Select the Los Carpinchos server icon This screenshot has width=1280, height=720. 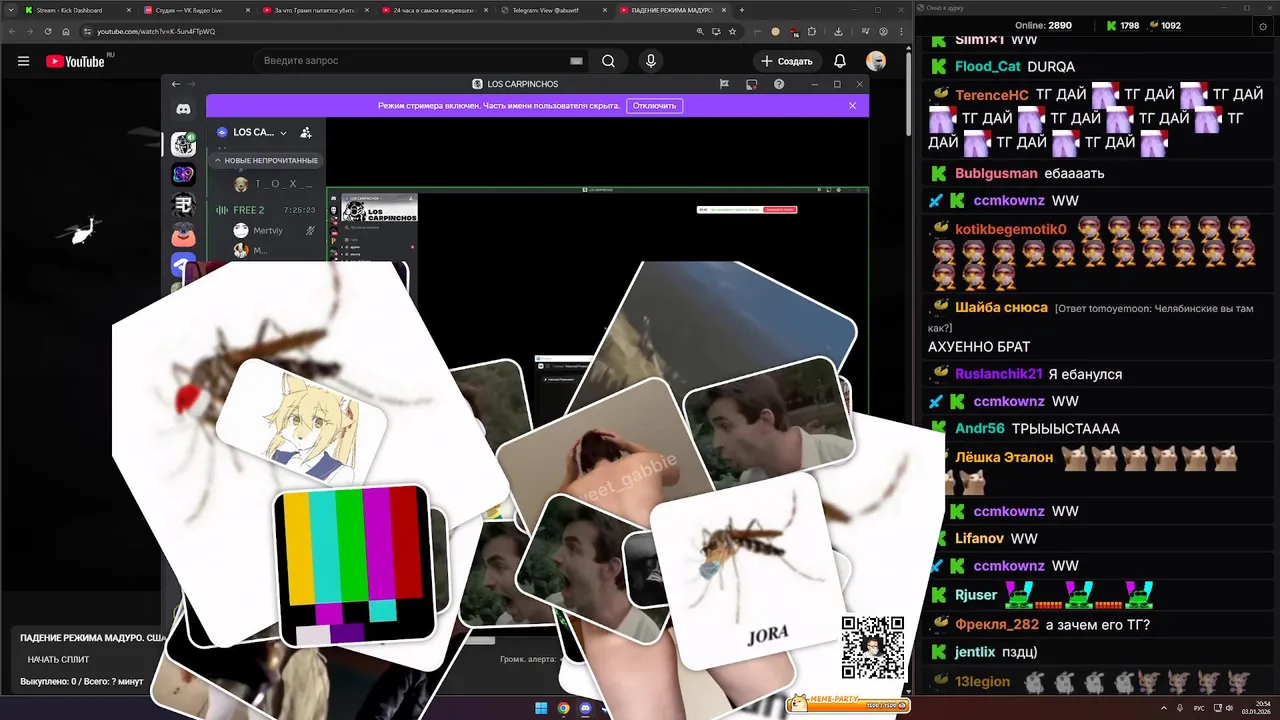coord(183,144)
